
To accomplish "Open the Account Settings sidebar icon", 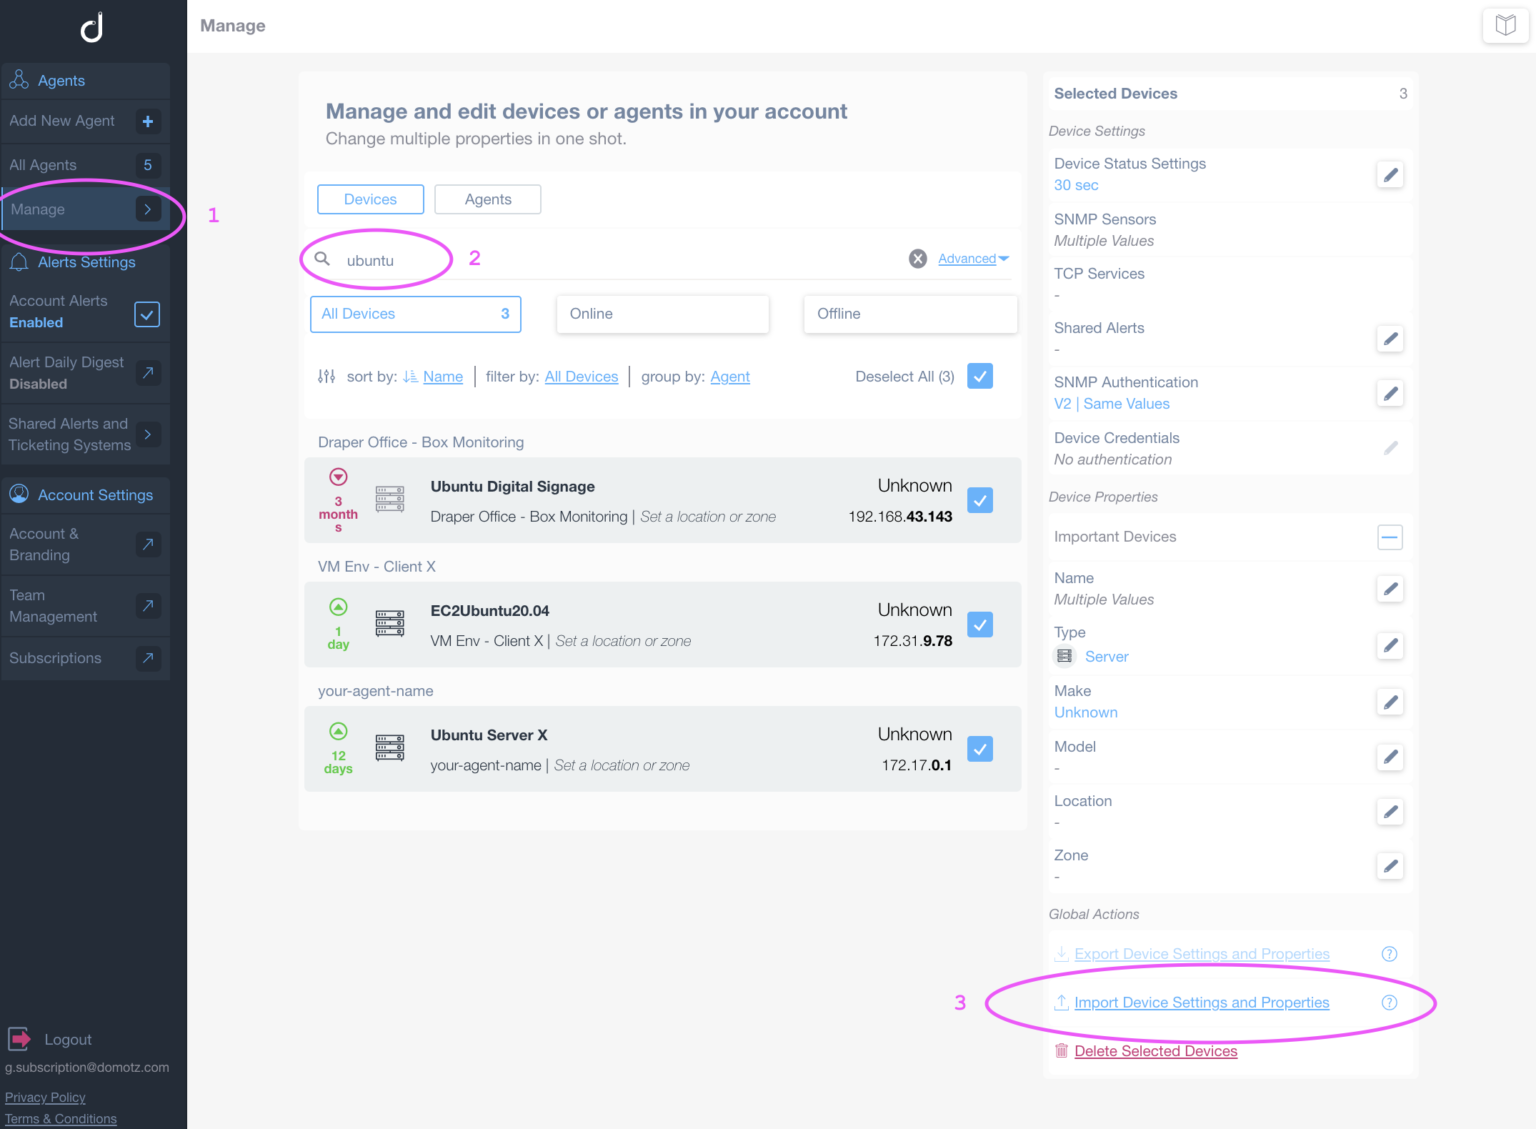I will [19, 494].
